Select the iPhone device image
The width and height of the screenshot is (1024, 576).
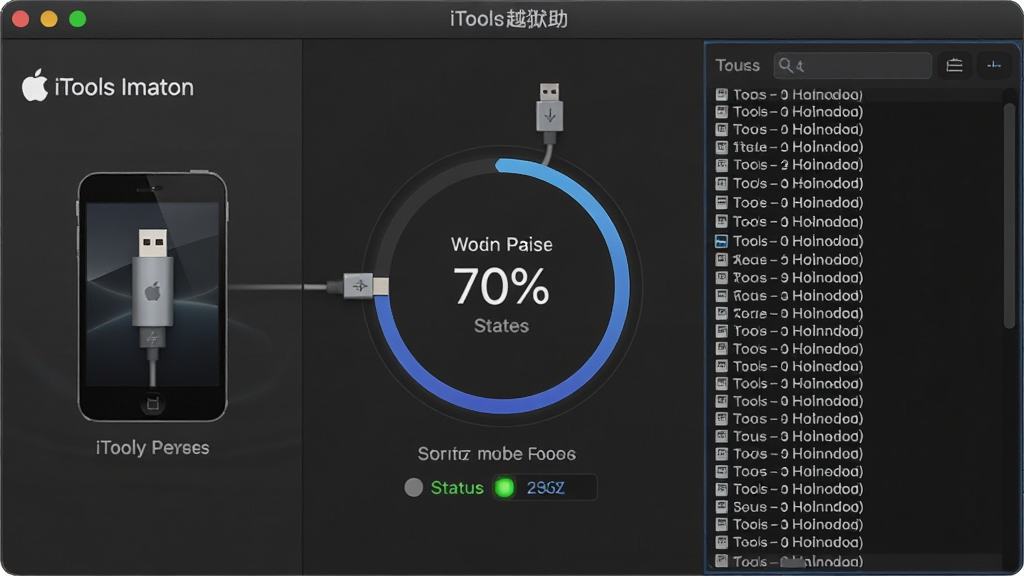coord(152,297)
